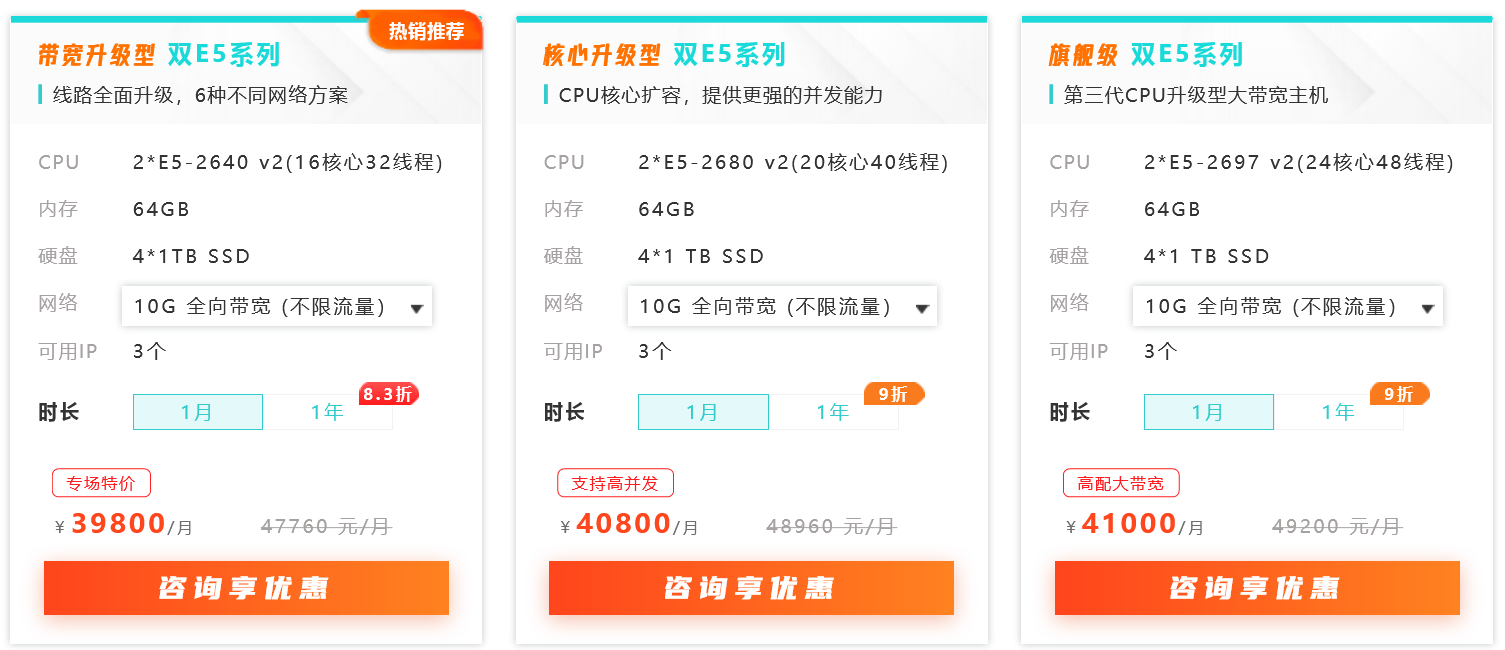Open network dropdown on 旗舰级 card
The image size is (1505, 650).
(x=1288, y=307)
